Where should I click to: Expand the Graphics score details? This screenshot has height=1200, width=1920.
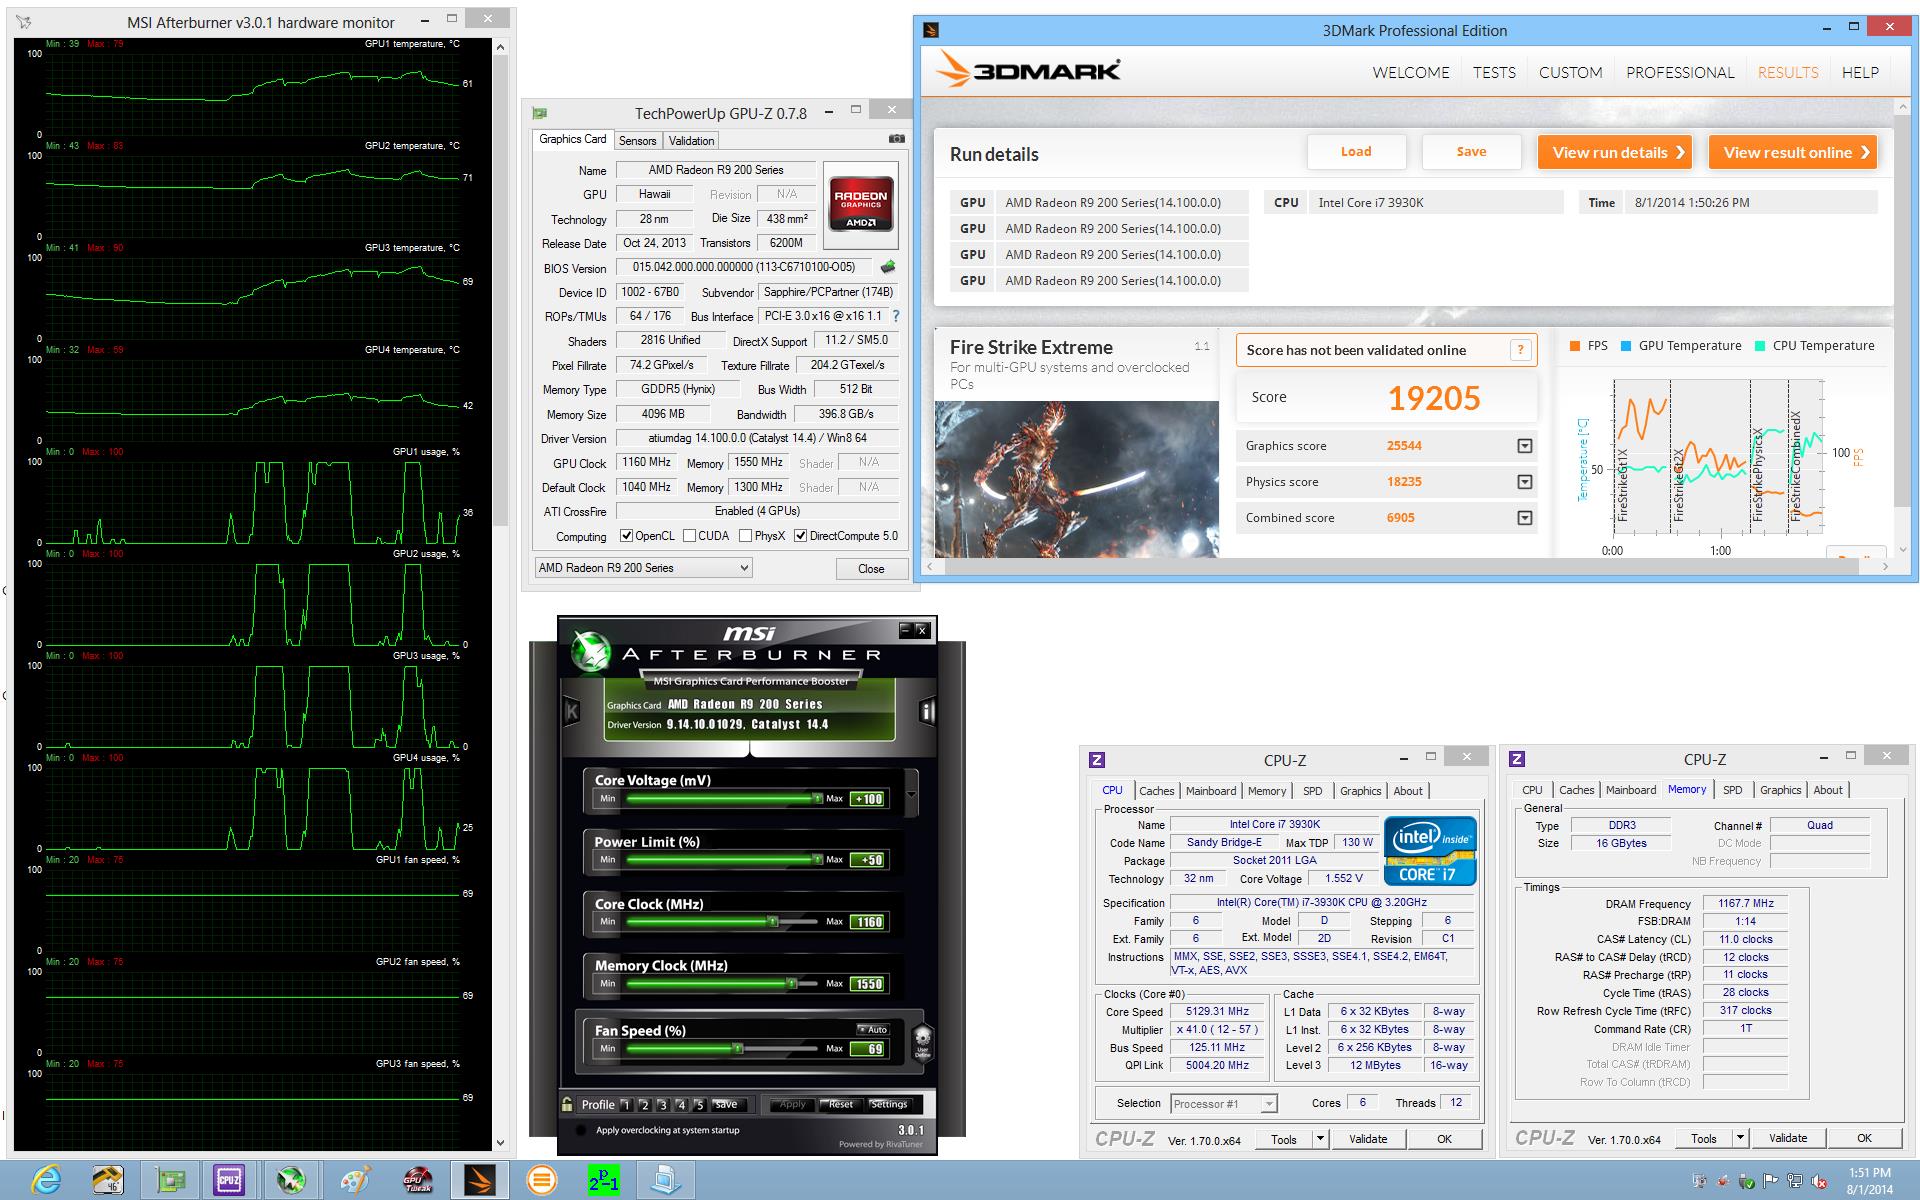(x=1524, y=446)
